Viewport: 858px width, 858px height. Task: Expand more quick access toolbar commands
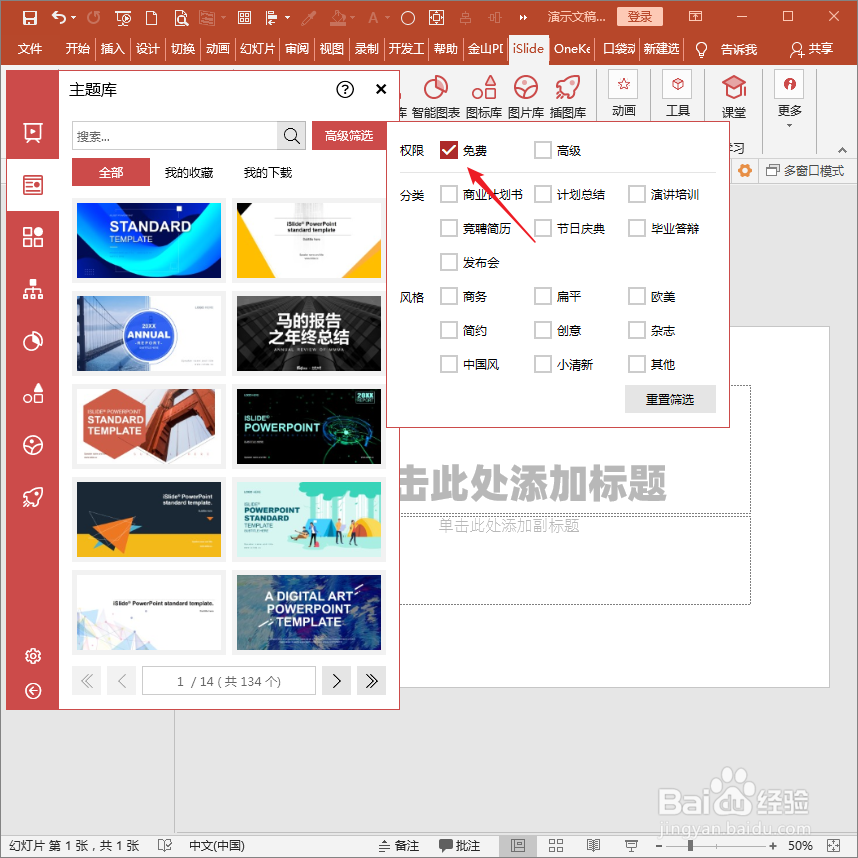(x=523, y=18)
